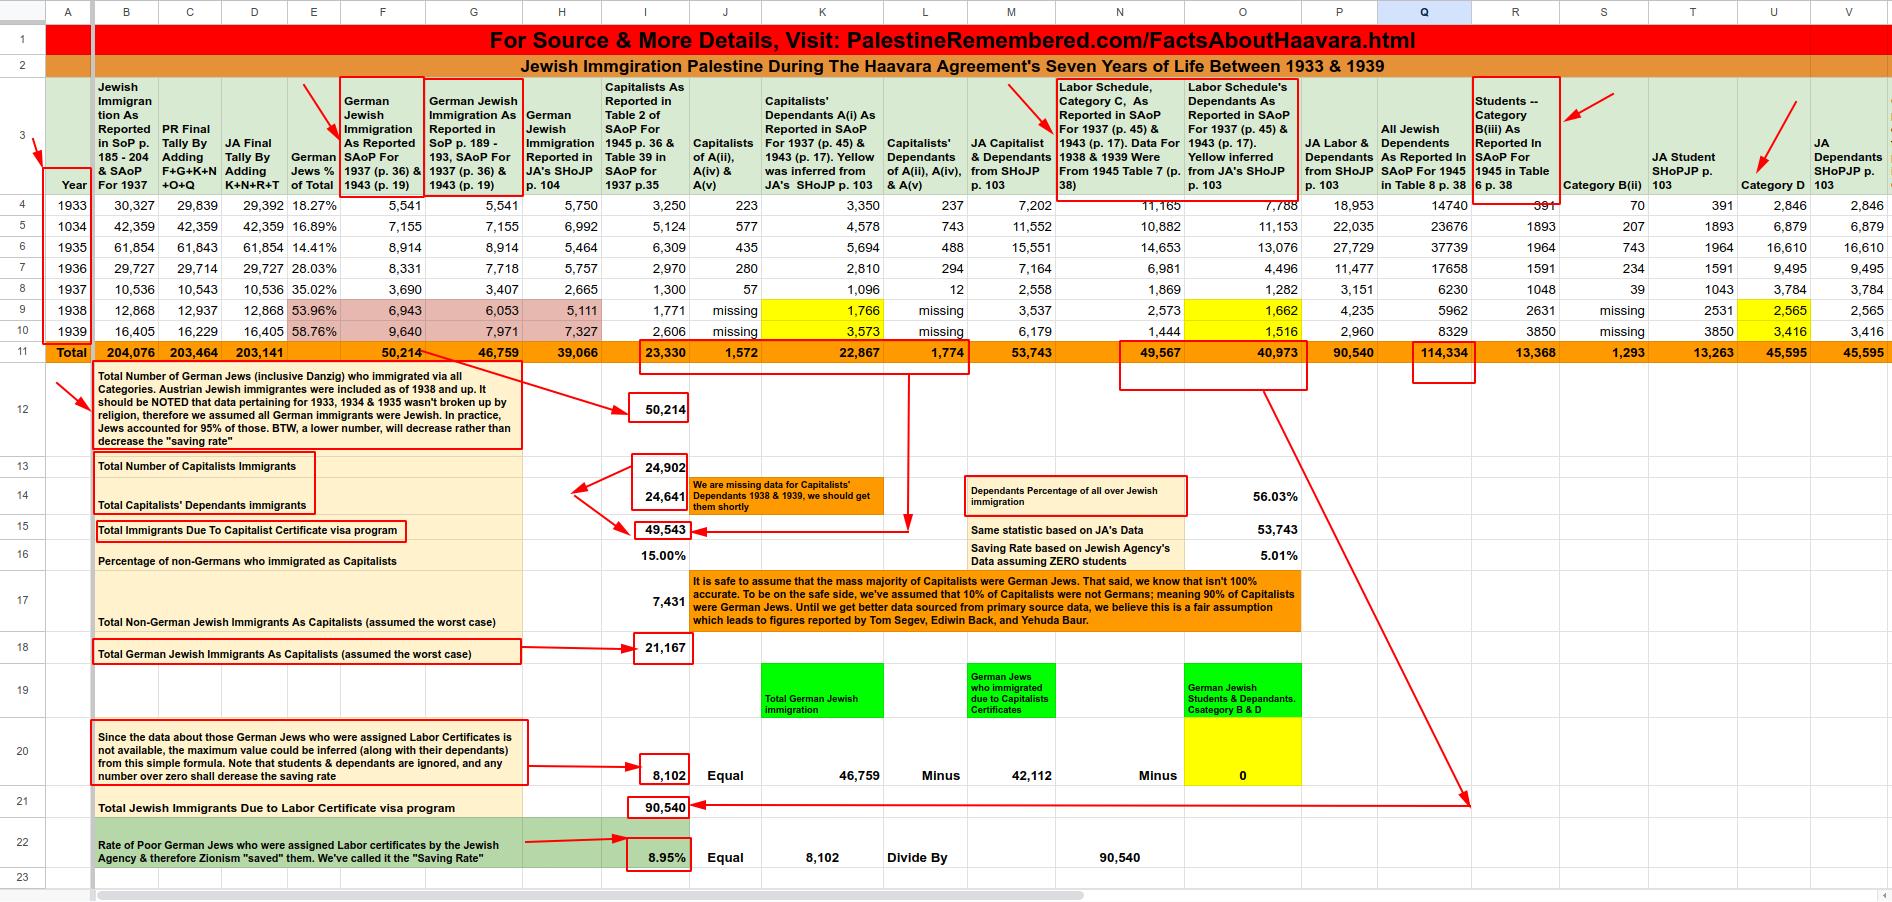Click 'missing' cell in row 1938 column J
1892x902 pixels.
pyautogui.click(x=725, y=310)
